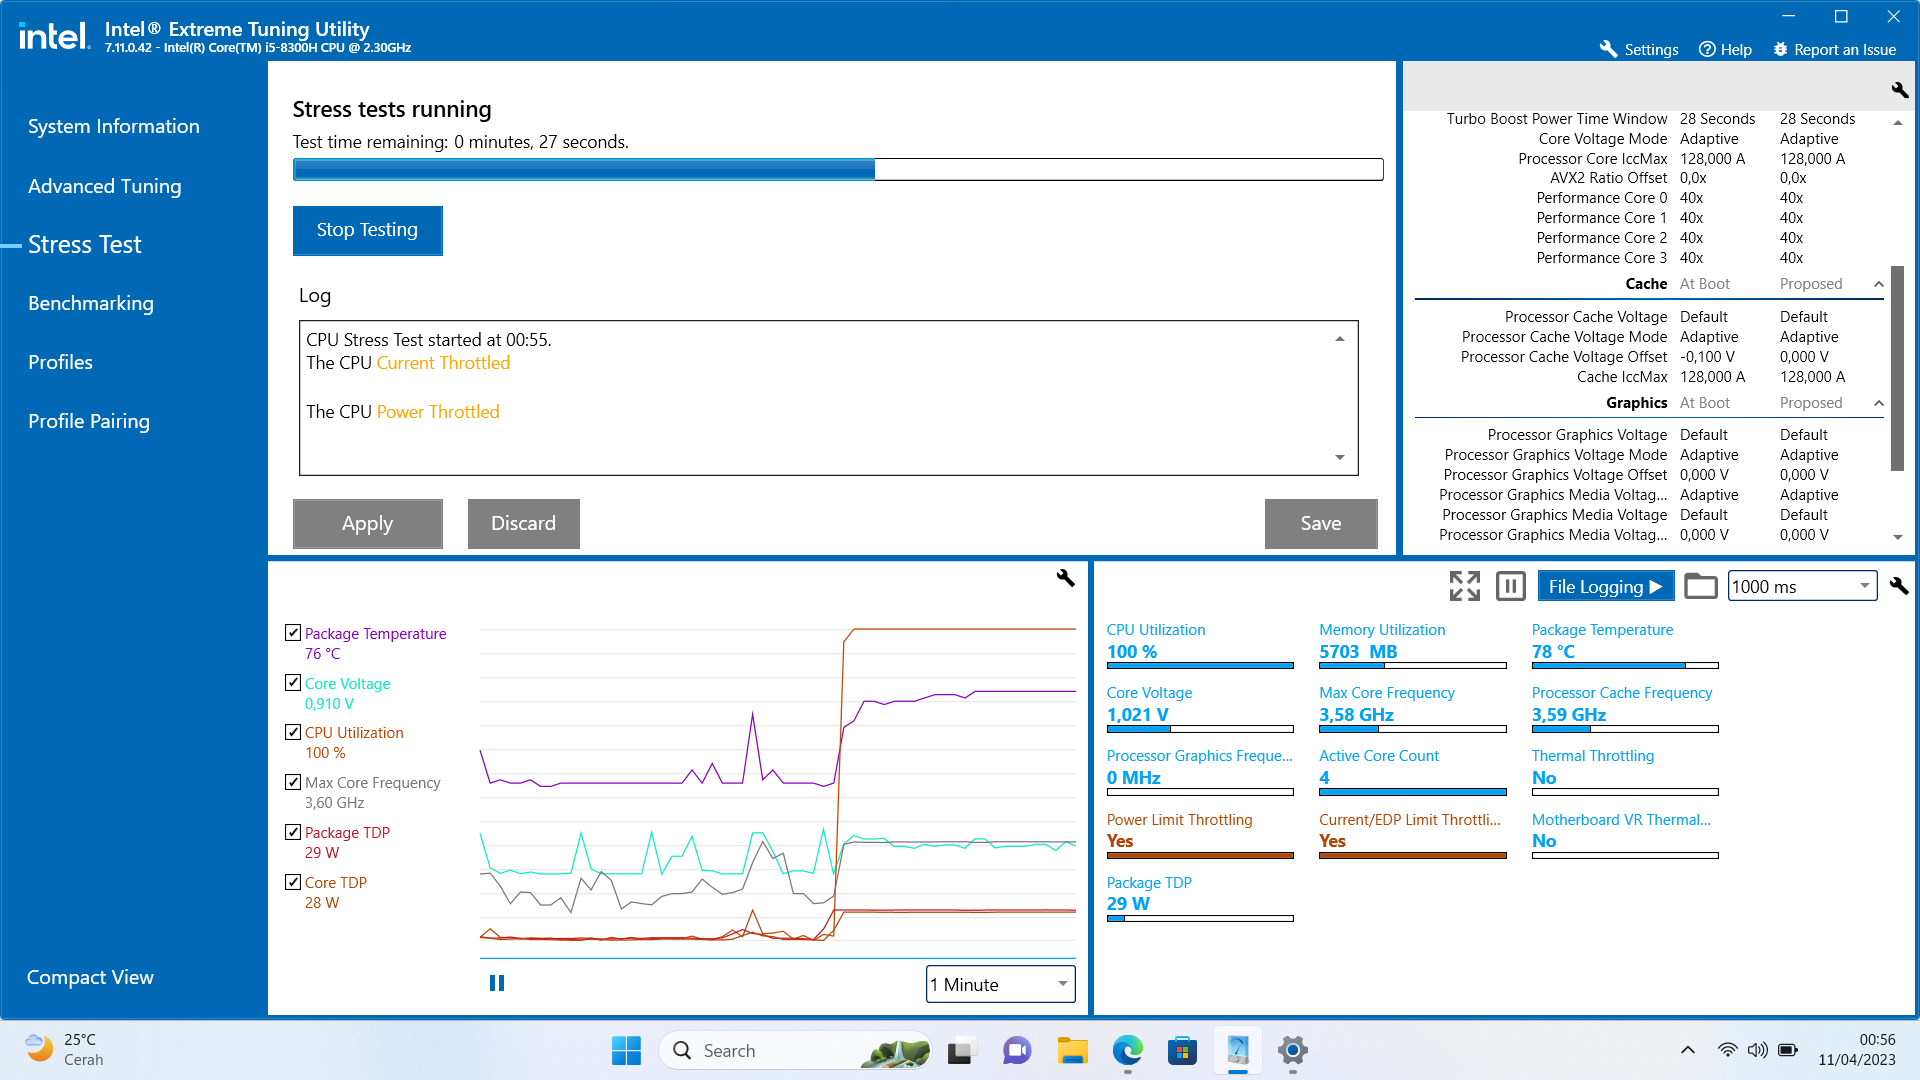Screen dimensions: 1920x1080
Task: Uncheck Package TDP graph line
Action: coord(293,832)
